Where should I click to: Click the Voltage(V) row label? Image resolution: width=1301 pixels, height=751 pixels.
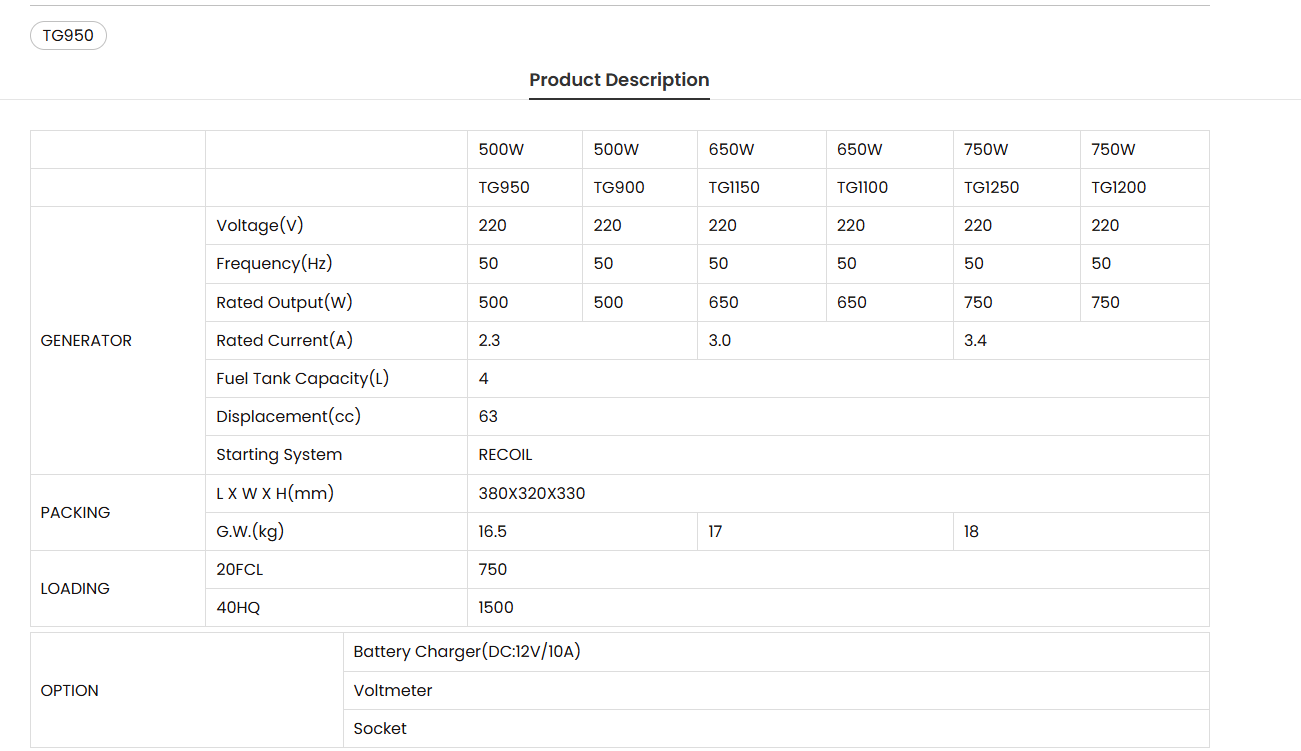coord(260,226)
